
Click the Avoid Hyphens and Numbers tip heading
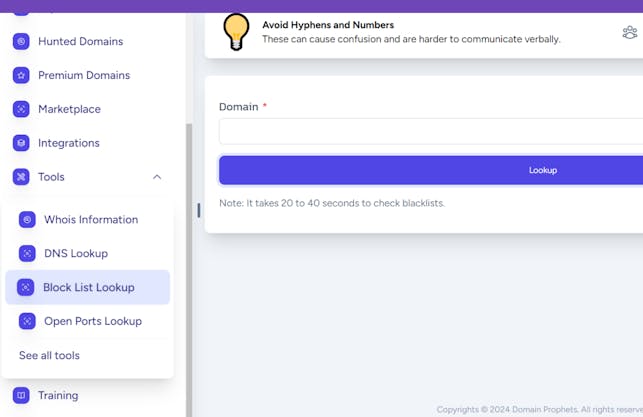click(328, 25)
